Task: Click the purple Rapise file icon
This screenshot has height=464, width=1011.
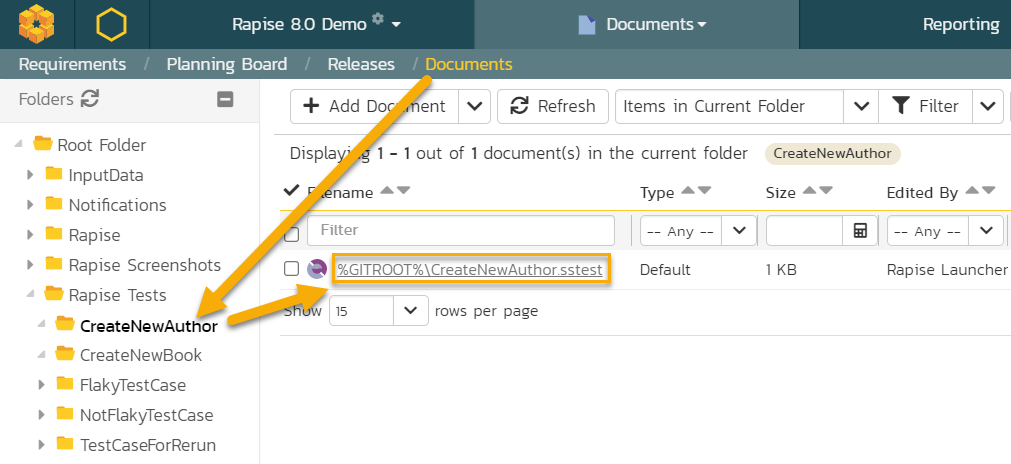Action: tap(317, 269)
